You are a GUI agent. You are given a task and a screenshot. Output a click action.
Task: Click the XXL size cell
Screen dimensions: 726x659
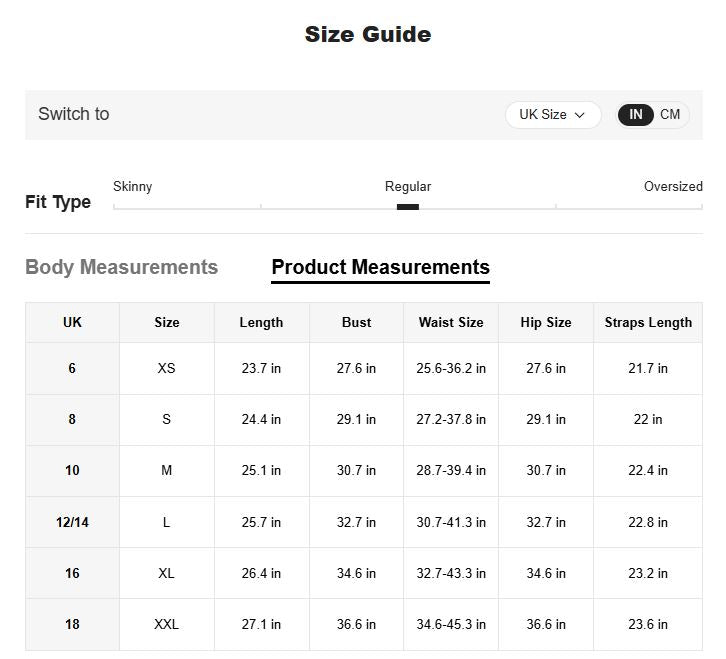click(166, 624)
